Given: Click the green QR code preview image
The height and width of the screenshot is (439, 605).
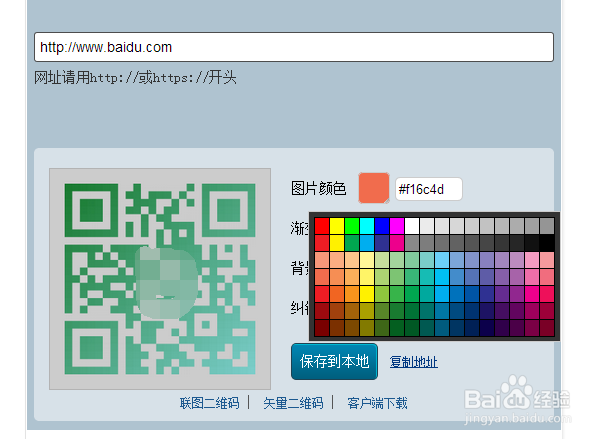Looking at the screenshot, I should coord(160,279).
